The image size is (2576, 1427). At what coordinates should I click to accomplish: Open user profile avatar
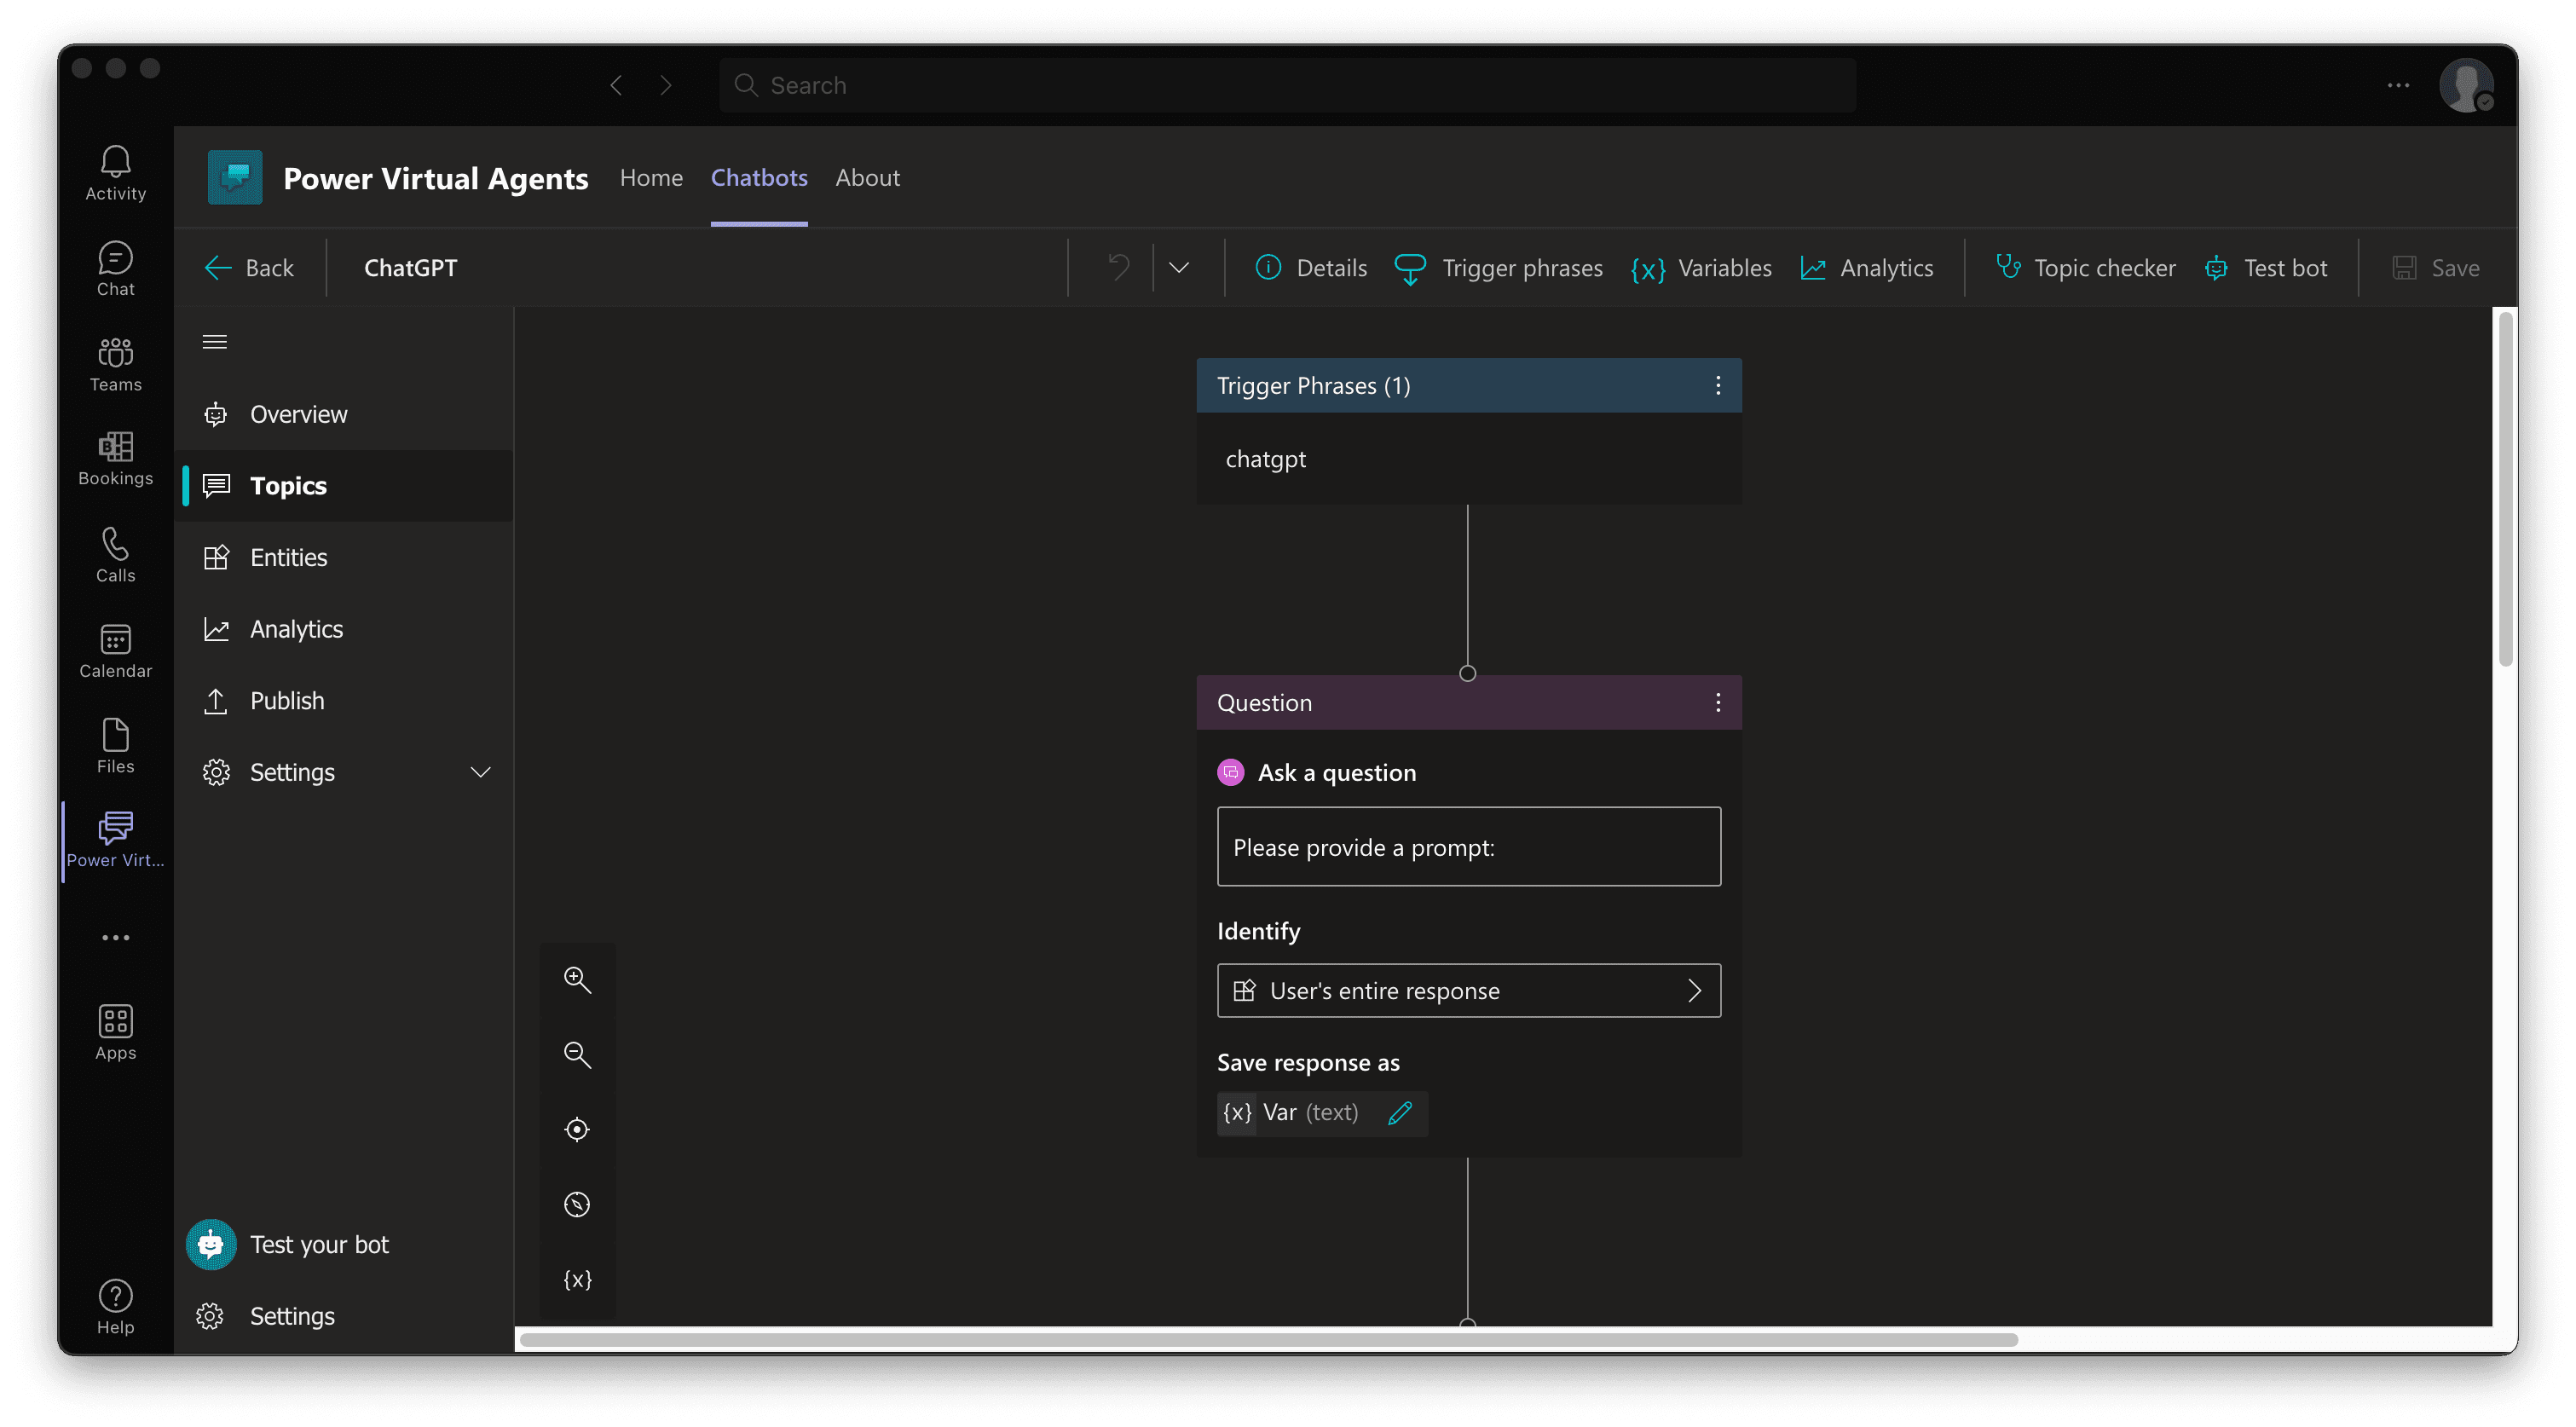[x=2466, y=85]
